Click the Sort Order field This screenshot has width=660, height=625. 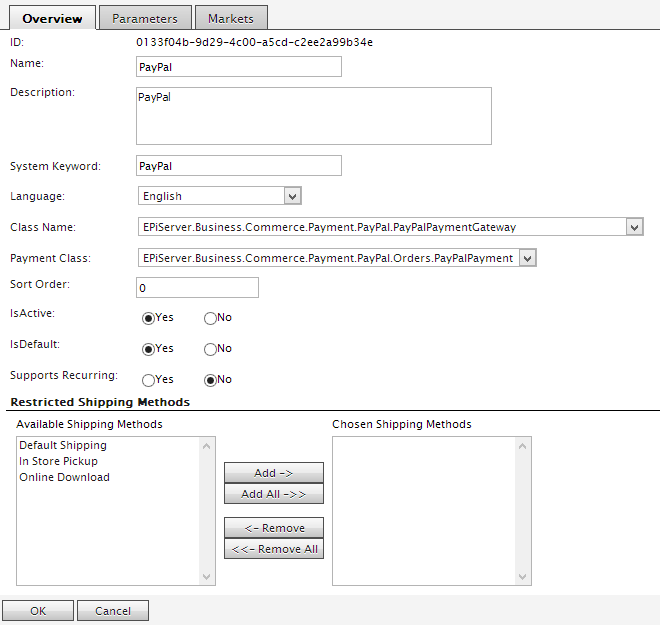tap(197, 288)
